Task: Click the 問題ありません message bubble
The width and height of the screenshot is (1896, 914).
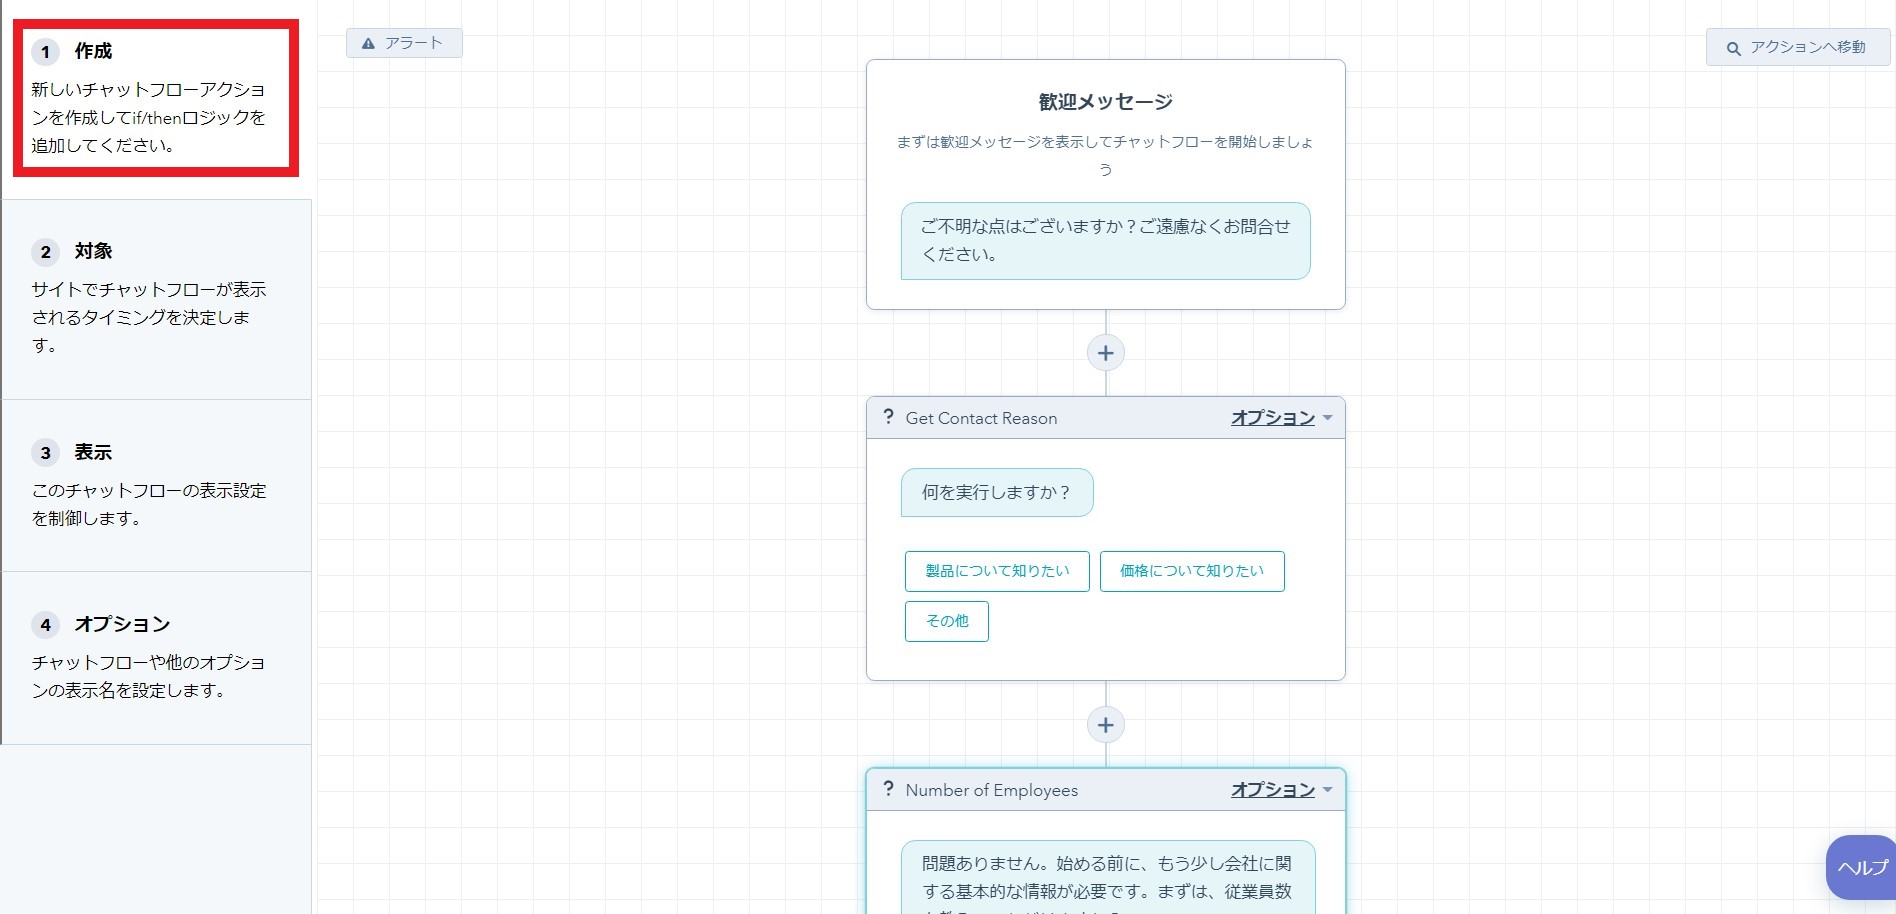Action: coord(1108,877)
